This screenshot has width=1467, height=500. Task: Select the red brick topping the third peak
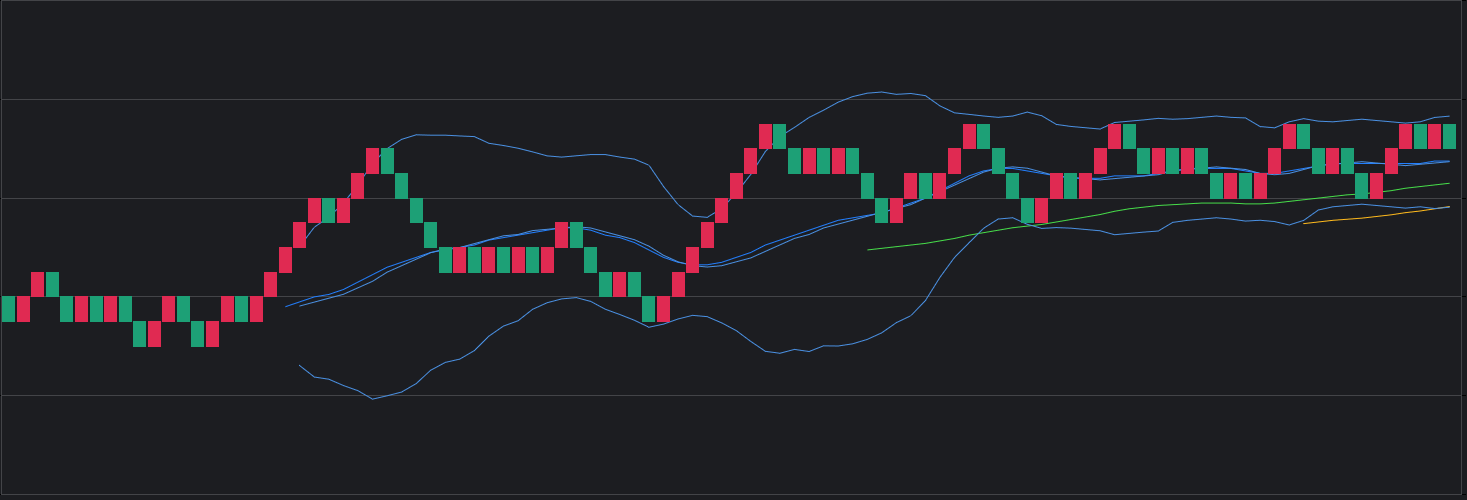[x=969, y=136]
